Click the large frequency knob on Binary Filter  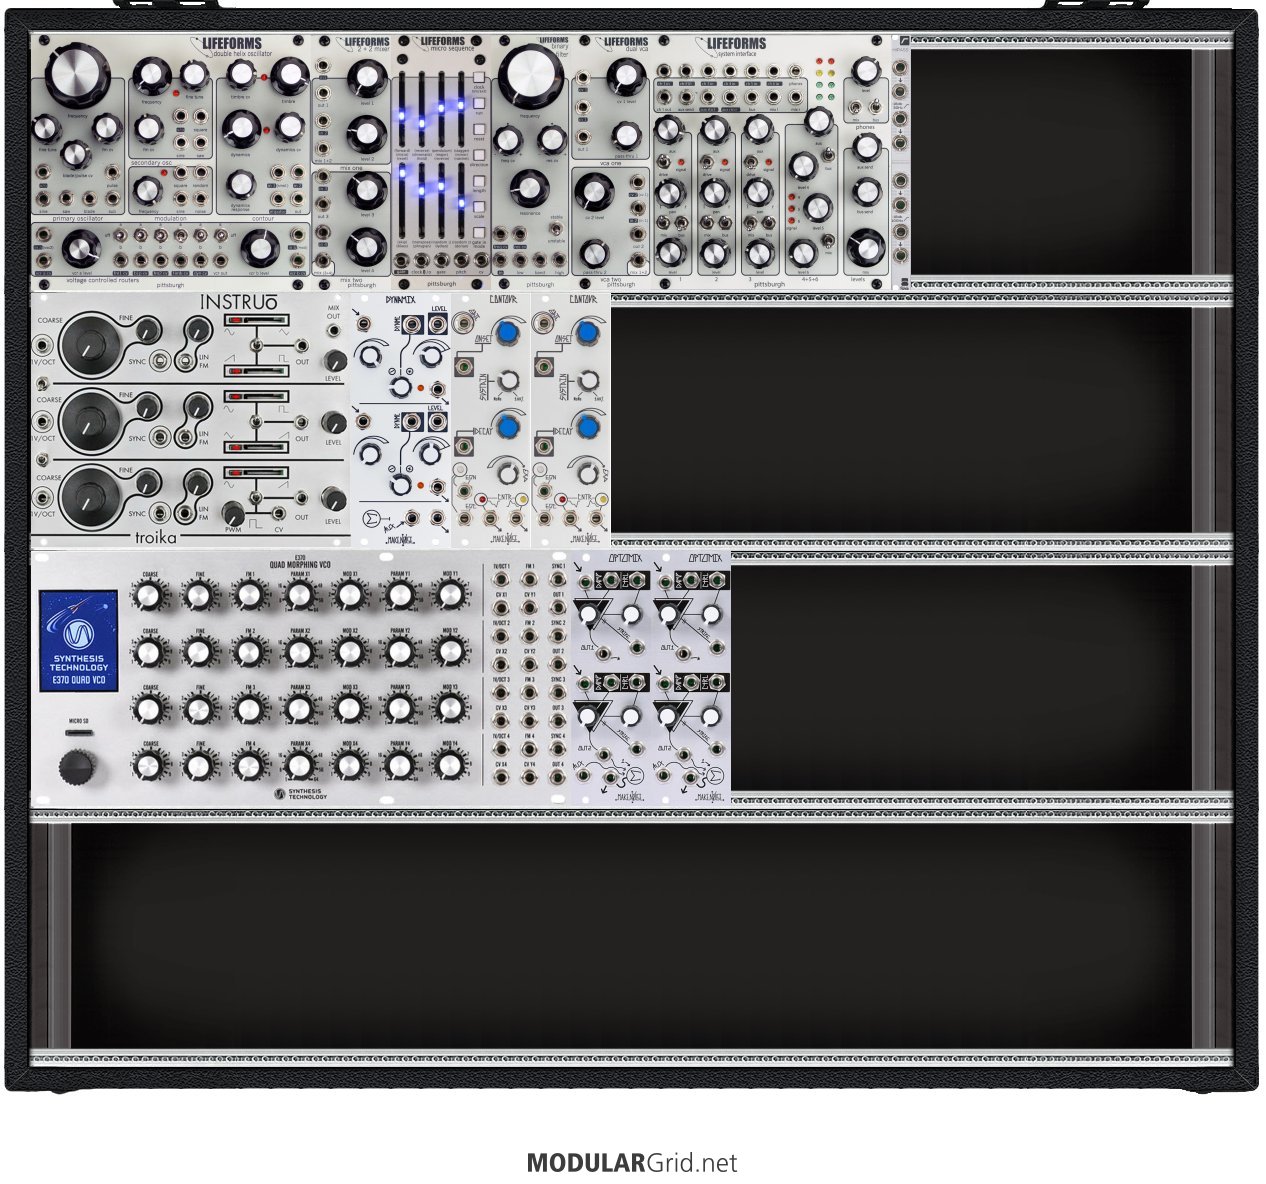[531, 77]
